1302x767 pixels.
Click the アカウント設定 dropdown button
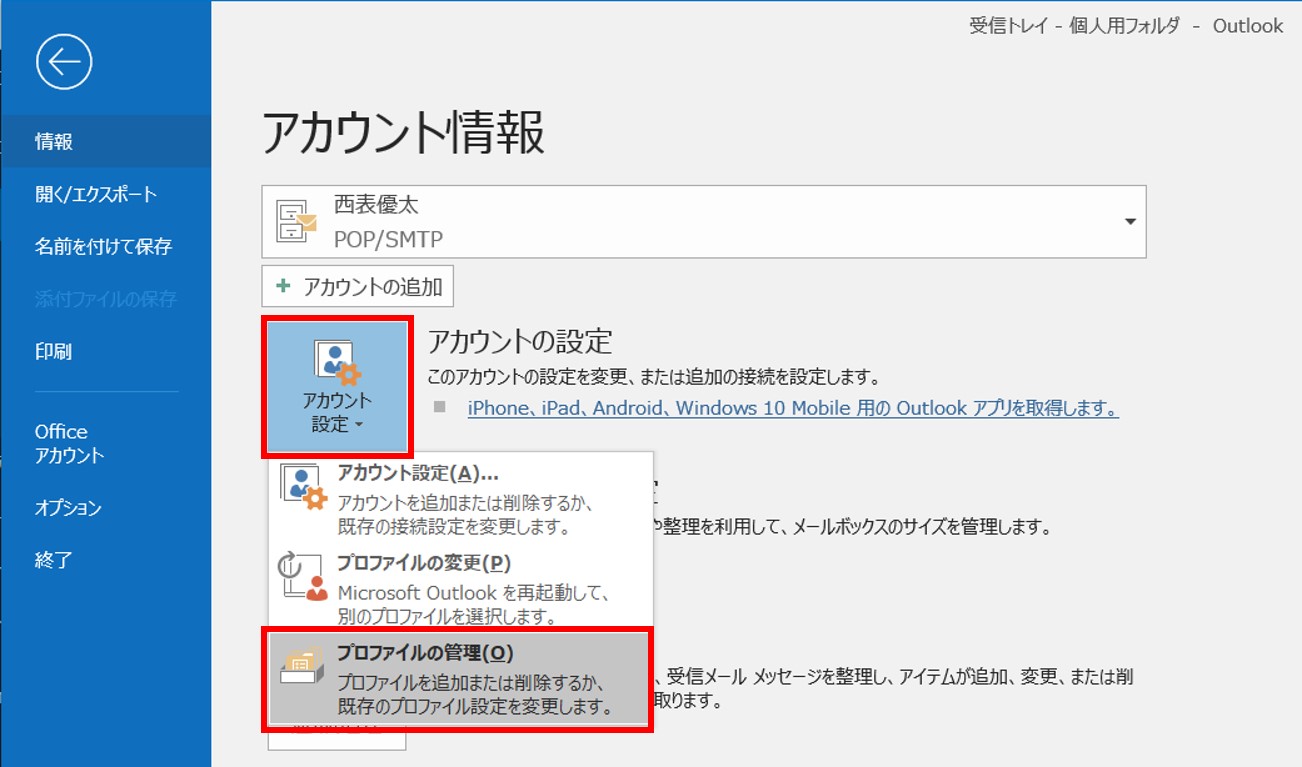(337, 385)
